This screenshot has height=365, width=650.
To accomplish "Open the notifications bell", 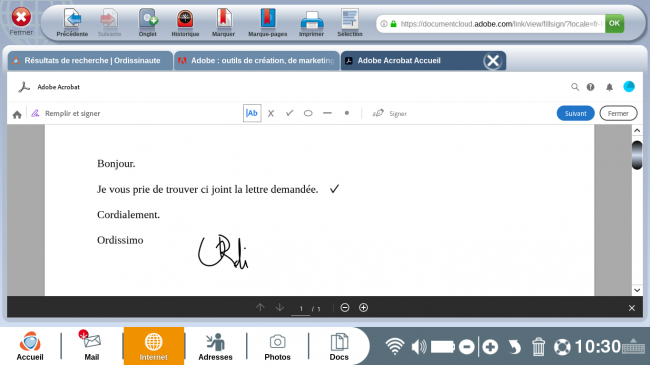I will [x=609, y=87].
